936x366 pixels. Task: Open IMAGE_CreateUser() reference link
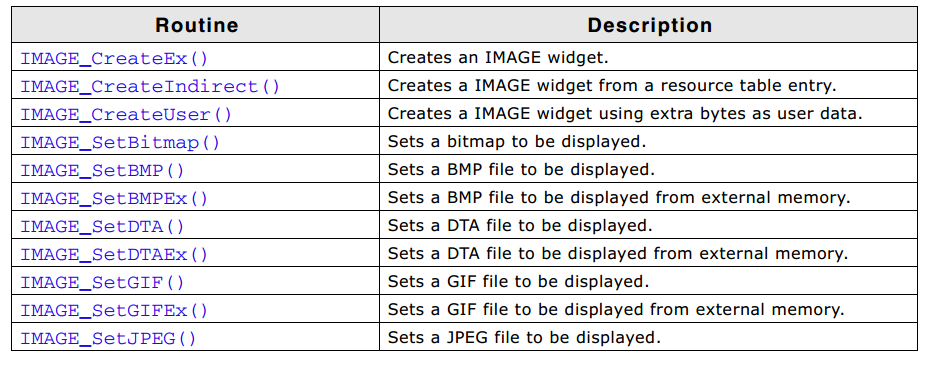click(126, 115)
